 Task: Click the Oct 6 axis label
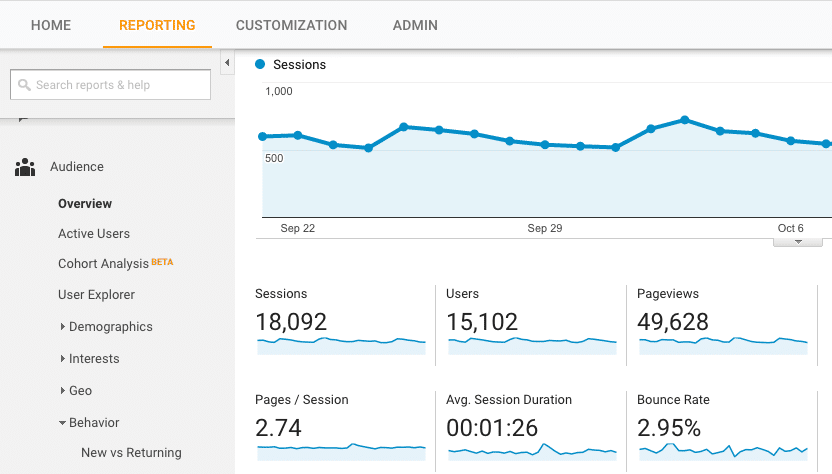791,228
